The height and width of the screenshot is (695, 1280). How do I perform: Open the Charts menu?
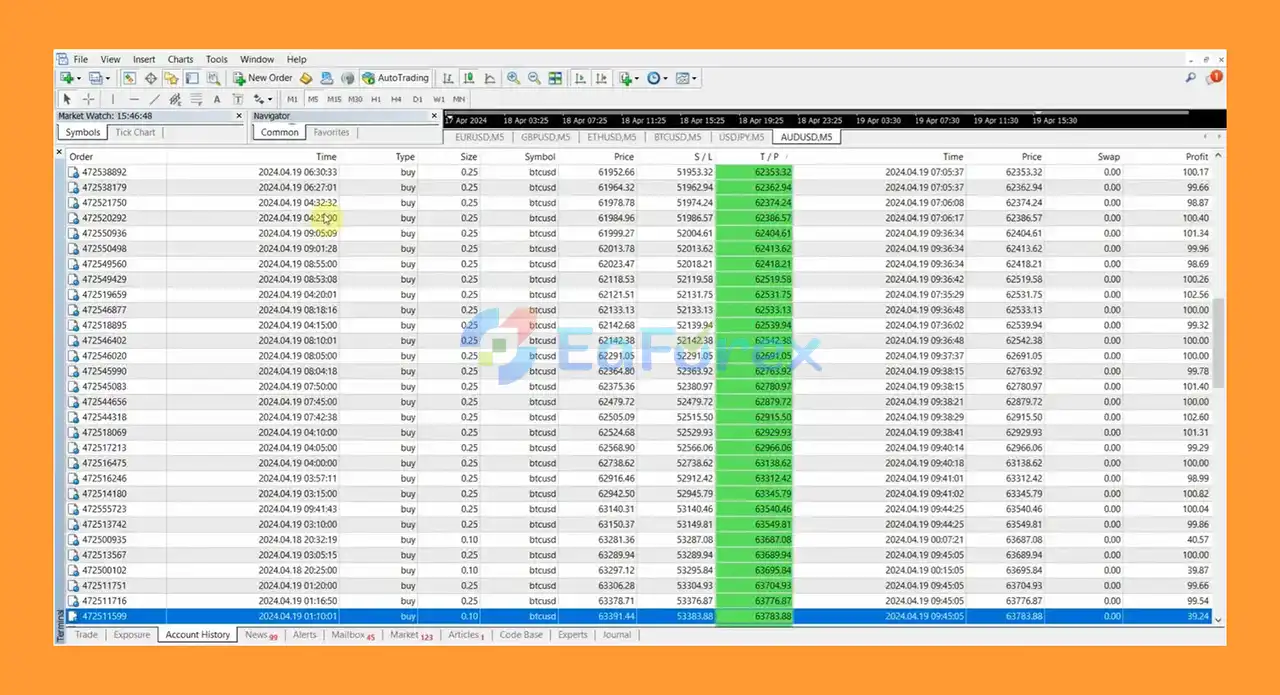click(x=180, y=59)
